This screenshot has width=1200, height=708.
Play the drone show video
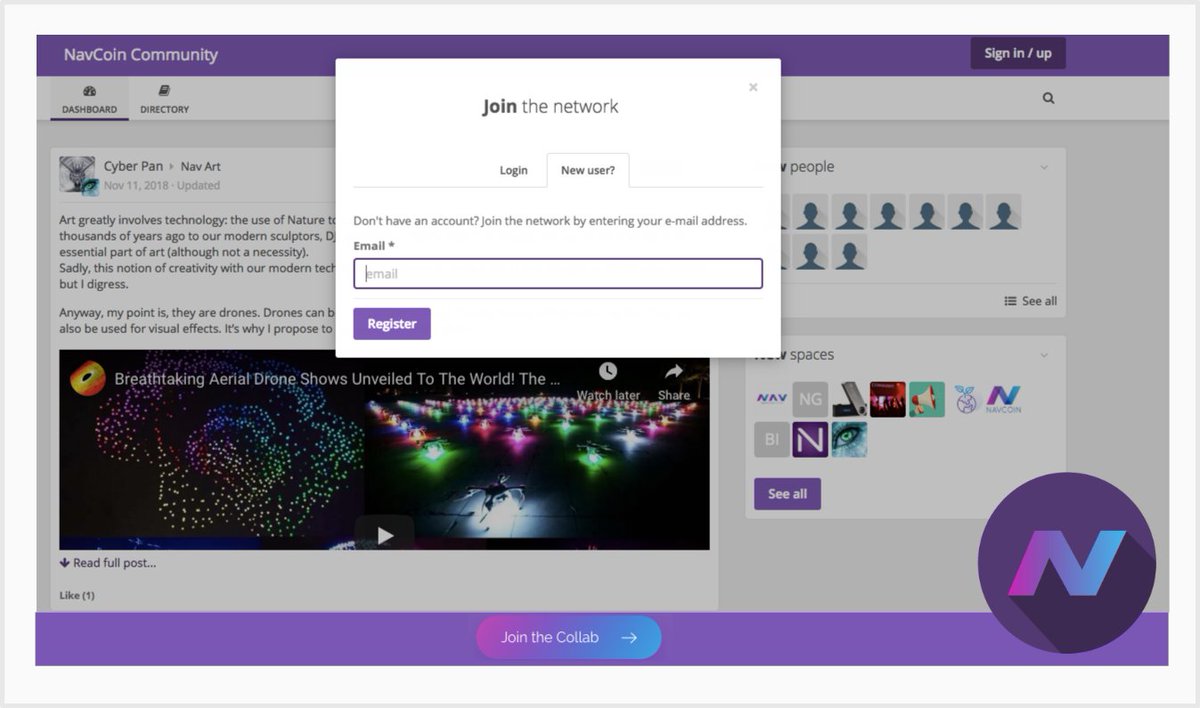pos(384,535)
